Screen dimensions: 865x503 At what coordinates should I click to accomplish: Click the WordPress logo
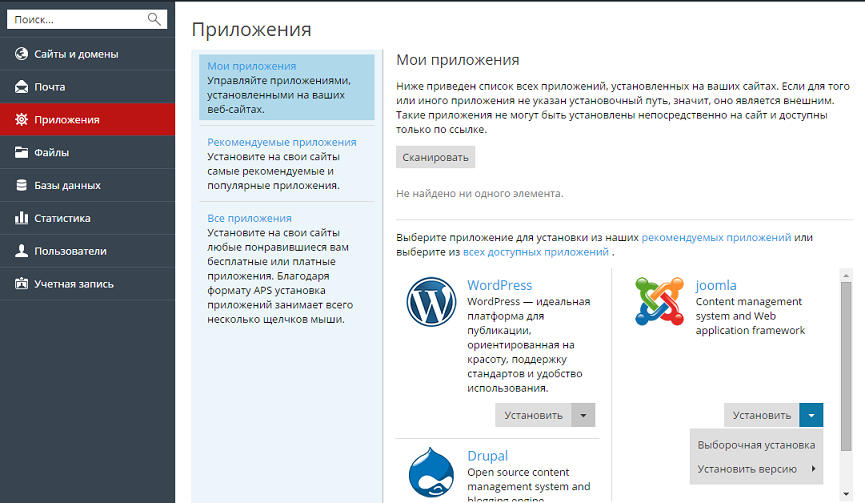(432, 301)
